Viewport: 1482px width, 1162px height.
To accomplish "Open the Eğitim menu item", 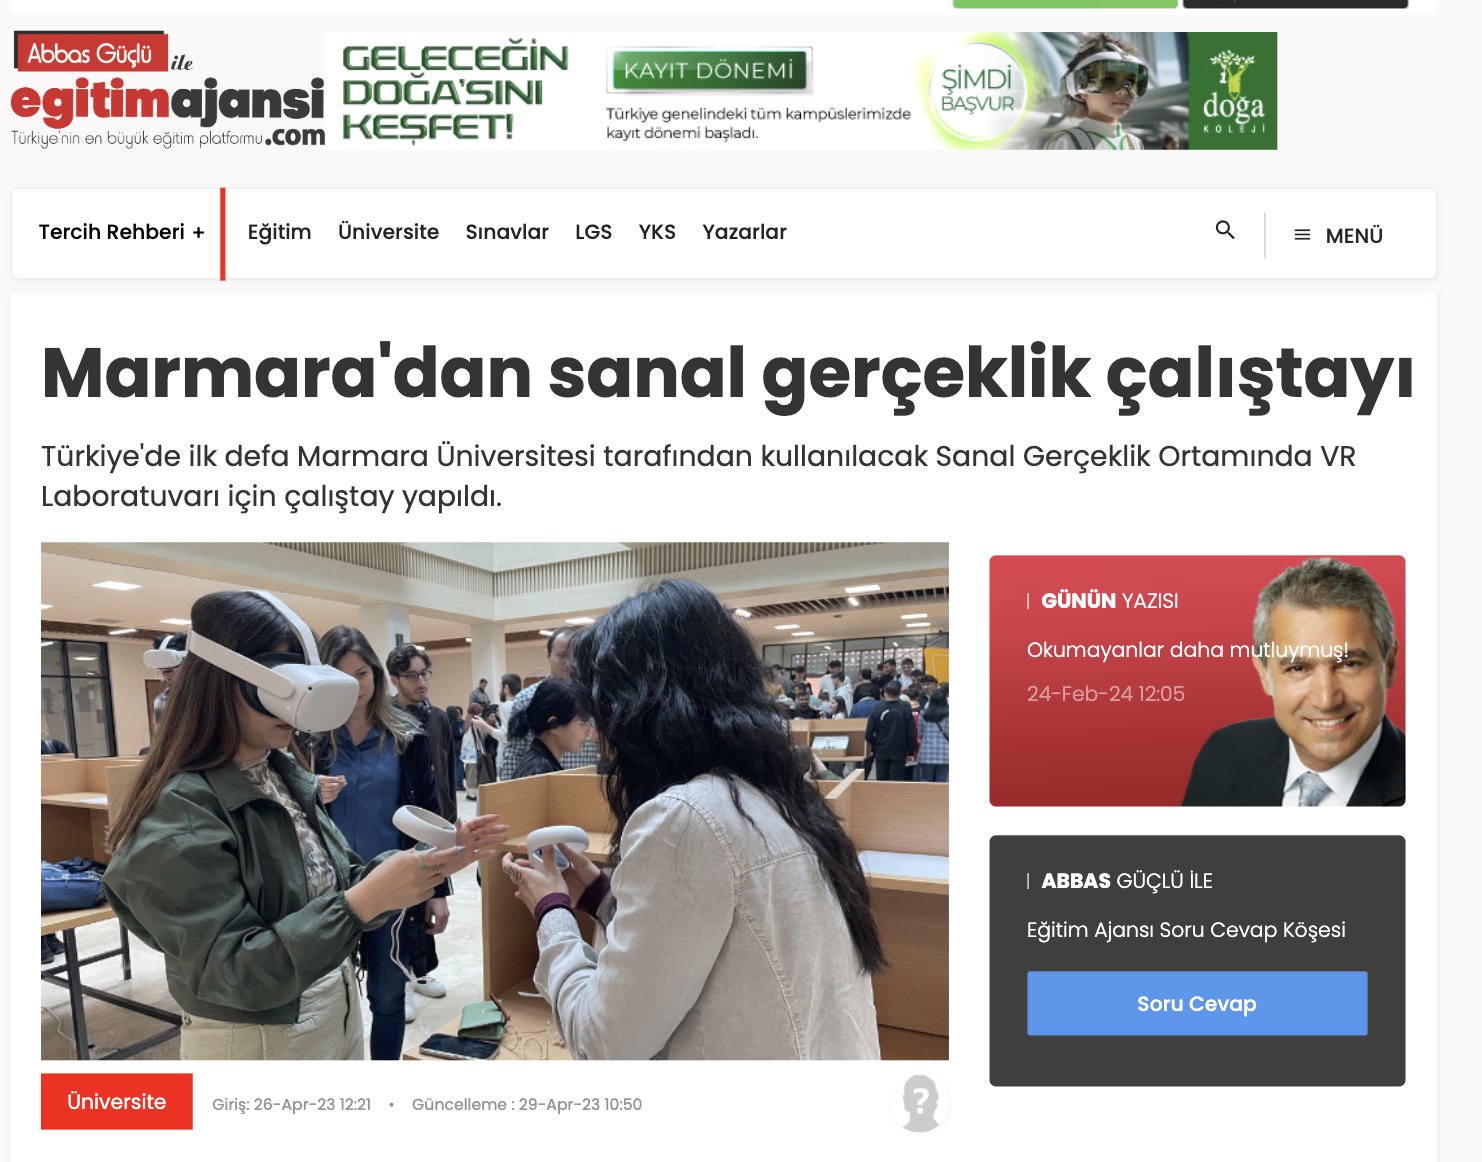I will (279, 233).
